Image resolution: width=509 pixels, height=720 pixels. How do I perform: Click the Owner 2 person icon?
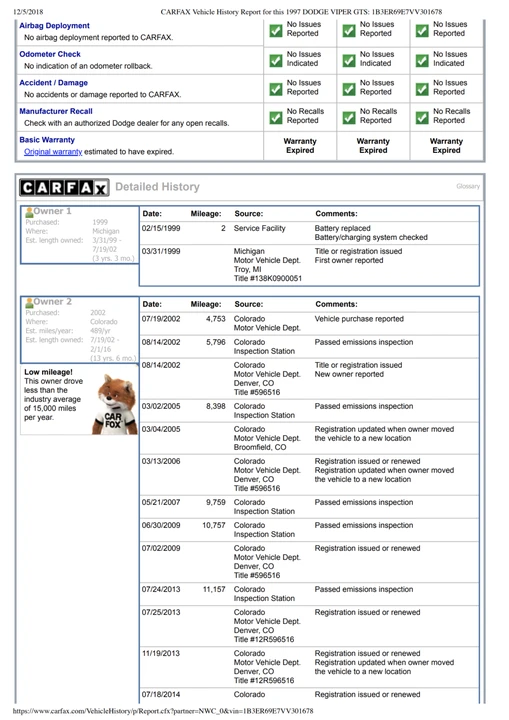[29, 303]
